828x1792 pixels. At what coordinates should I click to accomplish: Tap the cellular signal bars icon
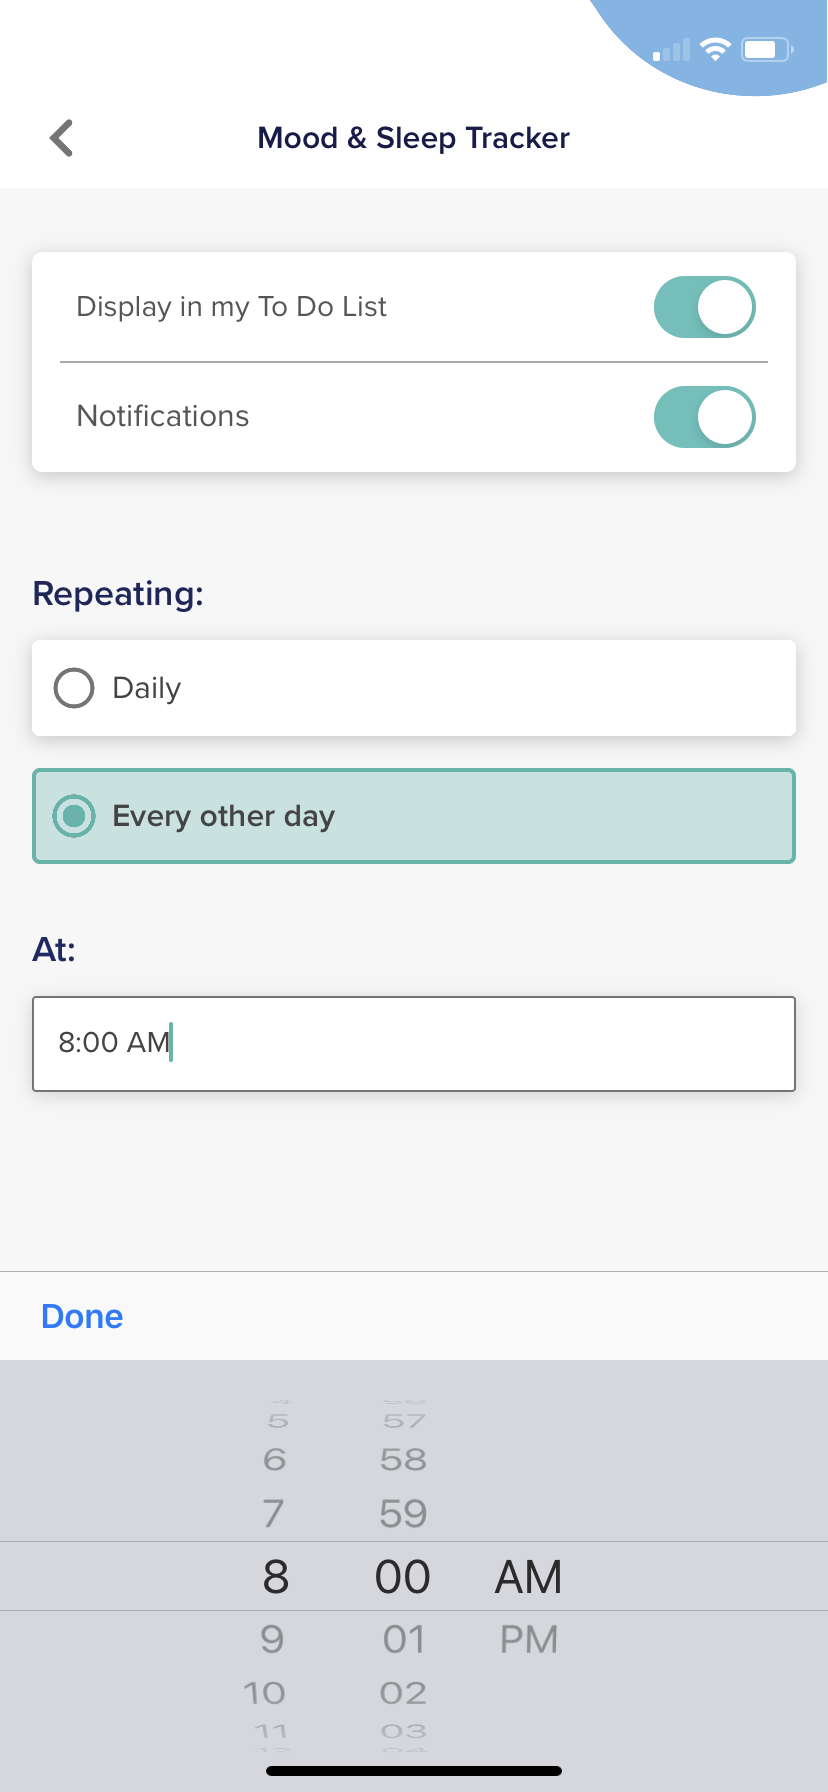pyautogui.click(x=671, y=50)
